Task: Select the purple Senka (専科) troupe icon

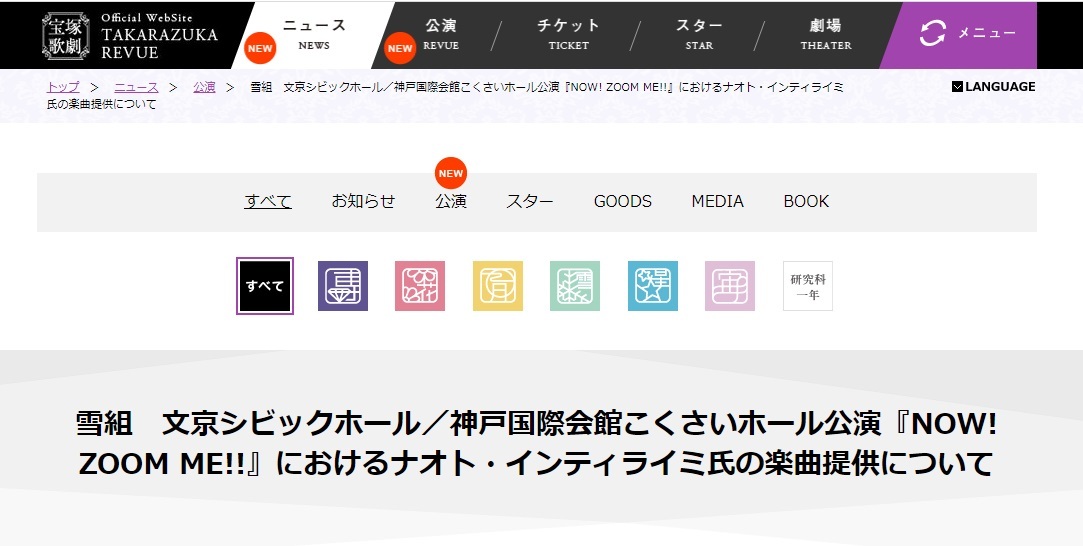Action: click(x=343, y=286)
